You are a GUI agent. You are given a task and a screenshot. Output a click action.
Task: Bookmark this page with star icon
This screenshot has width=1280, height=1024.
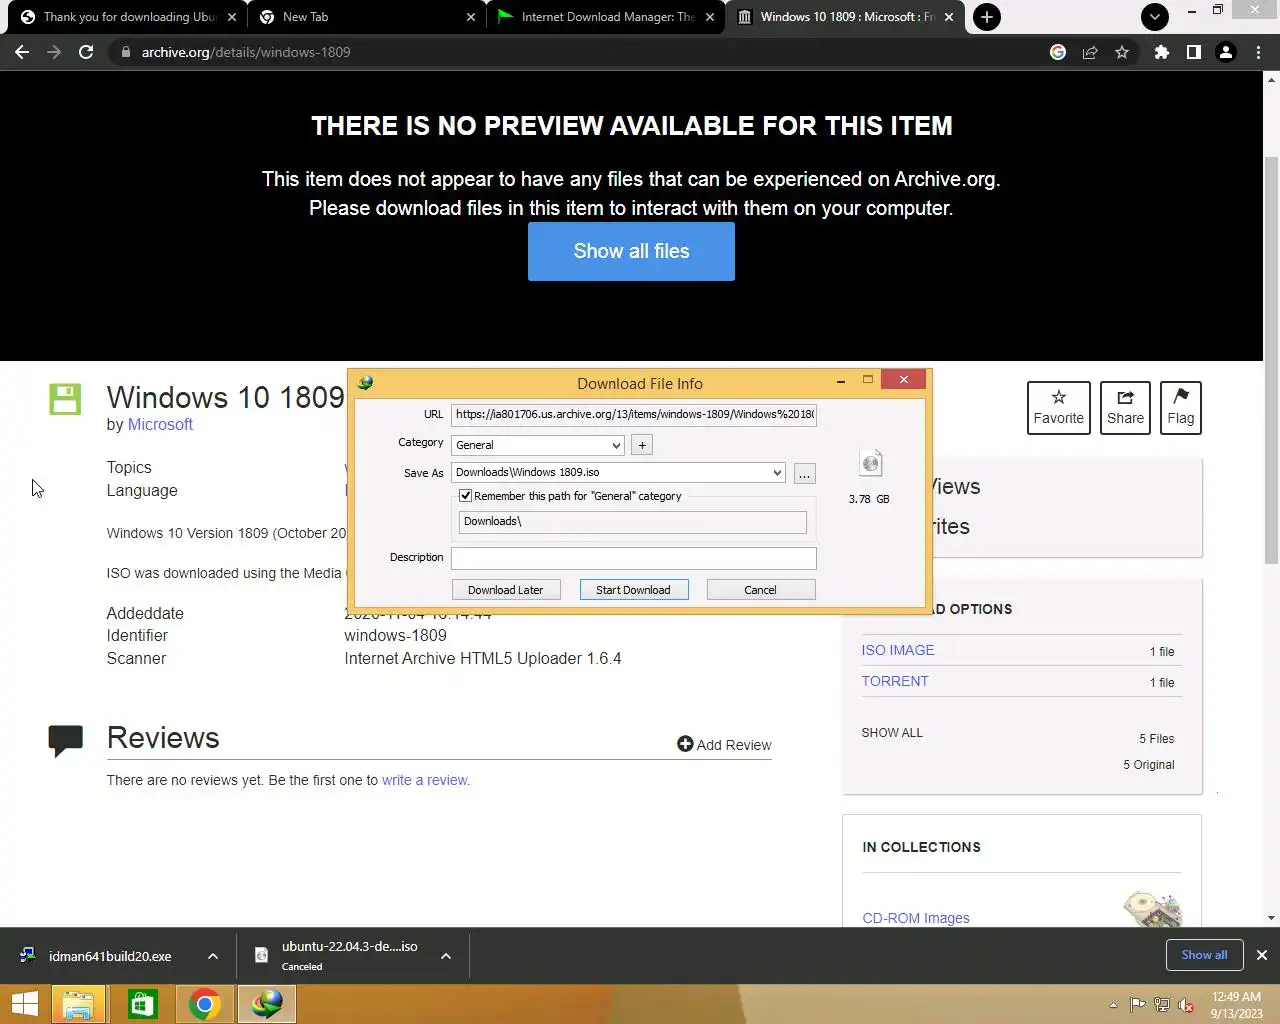1122,52
